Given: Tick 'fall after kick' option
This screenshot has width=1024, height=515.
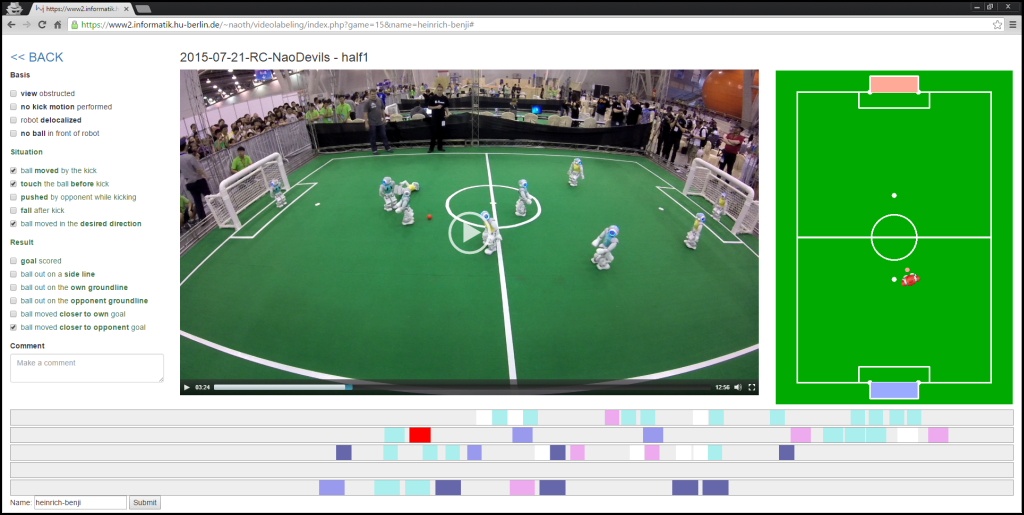Looking at the screenshot, I should point(13,211).
